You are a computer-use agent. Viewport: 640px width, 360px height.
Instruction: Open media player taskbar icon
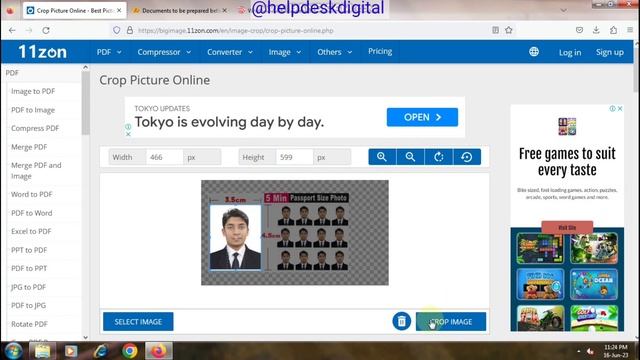71,351
